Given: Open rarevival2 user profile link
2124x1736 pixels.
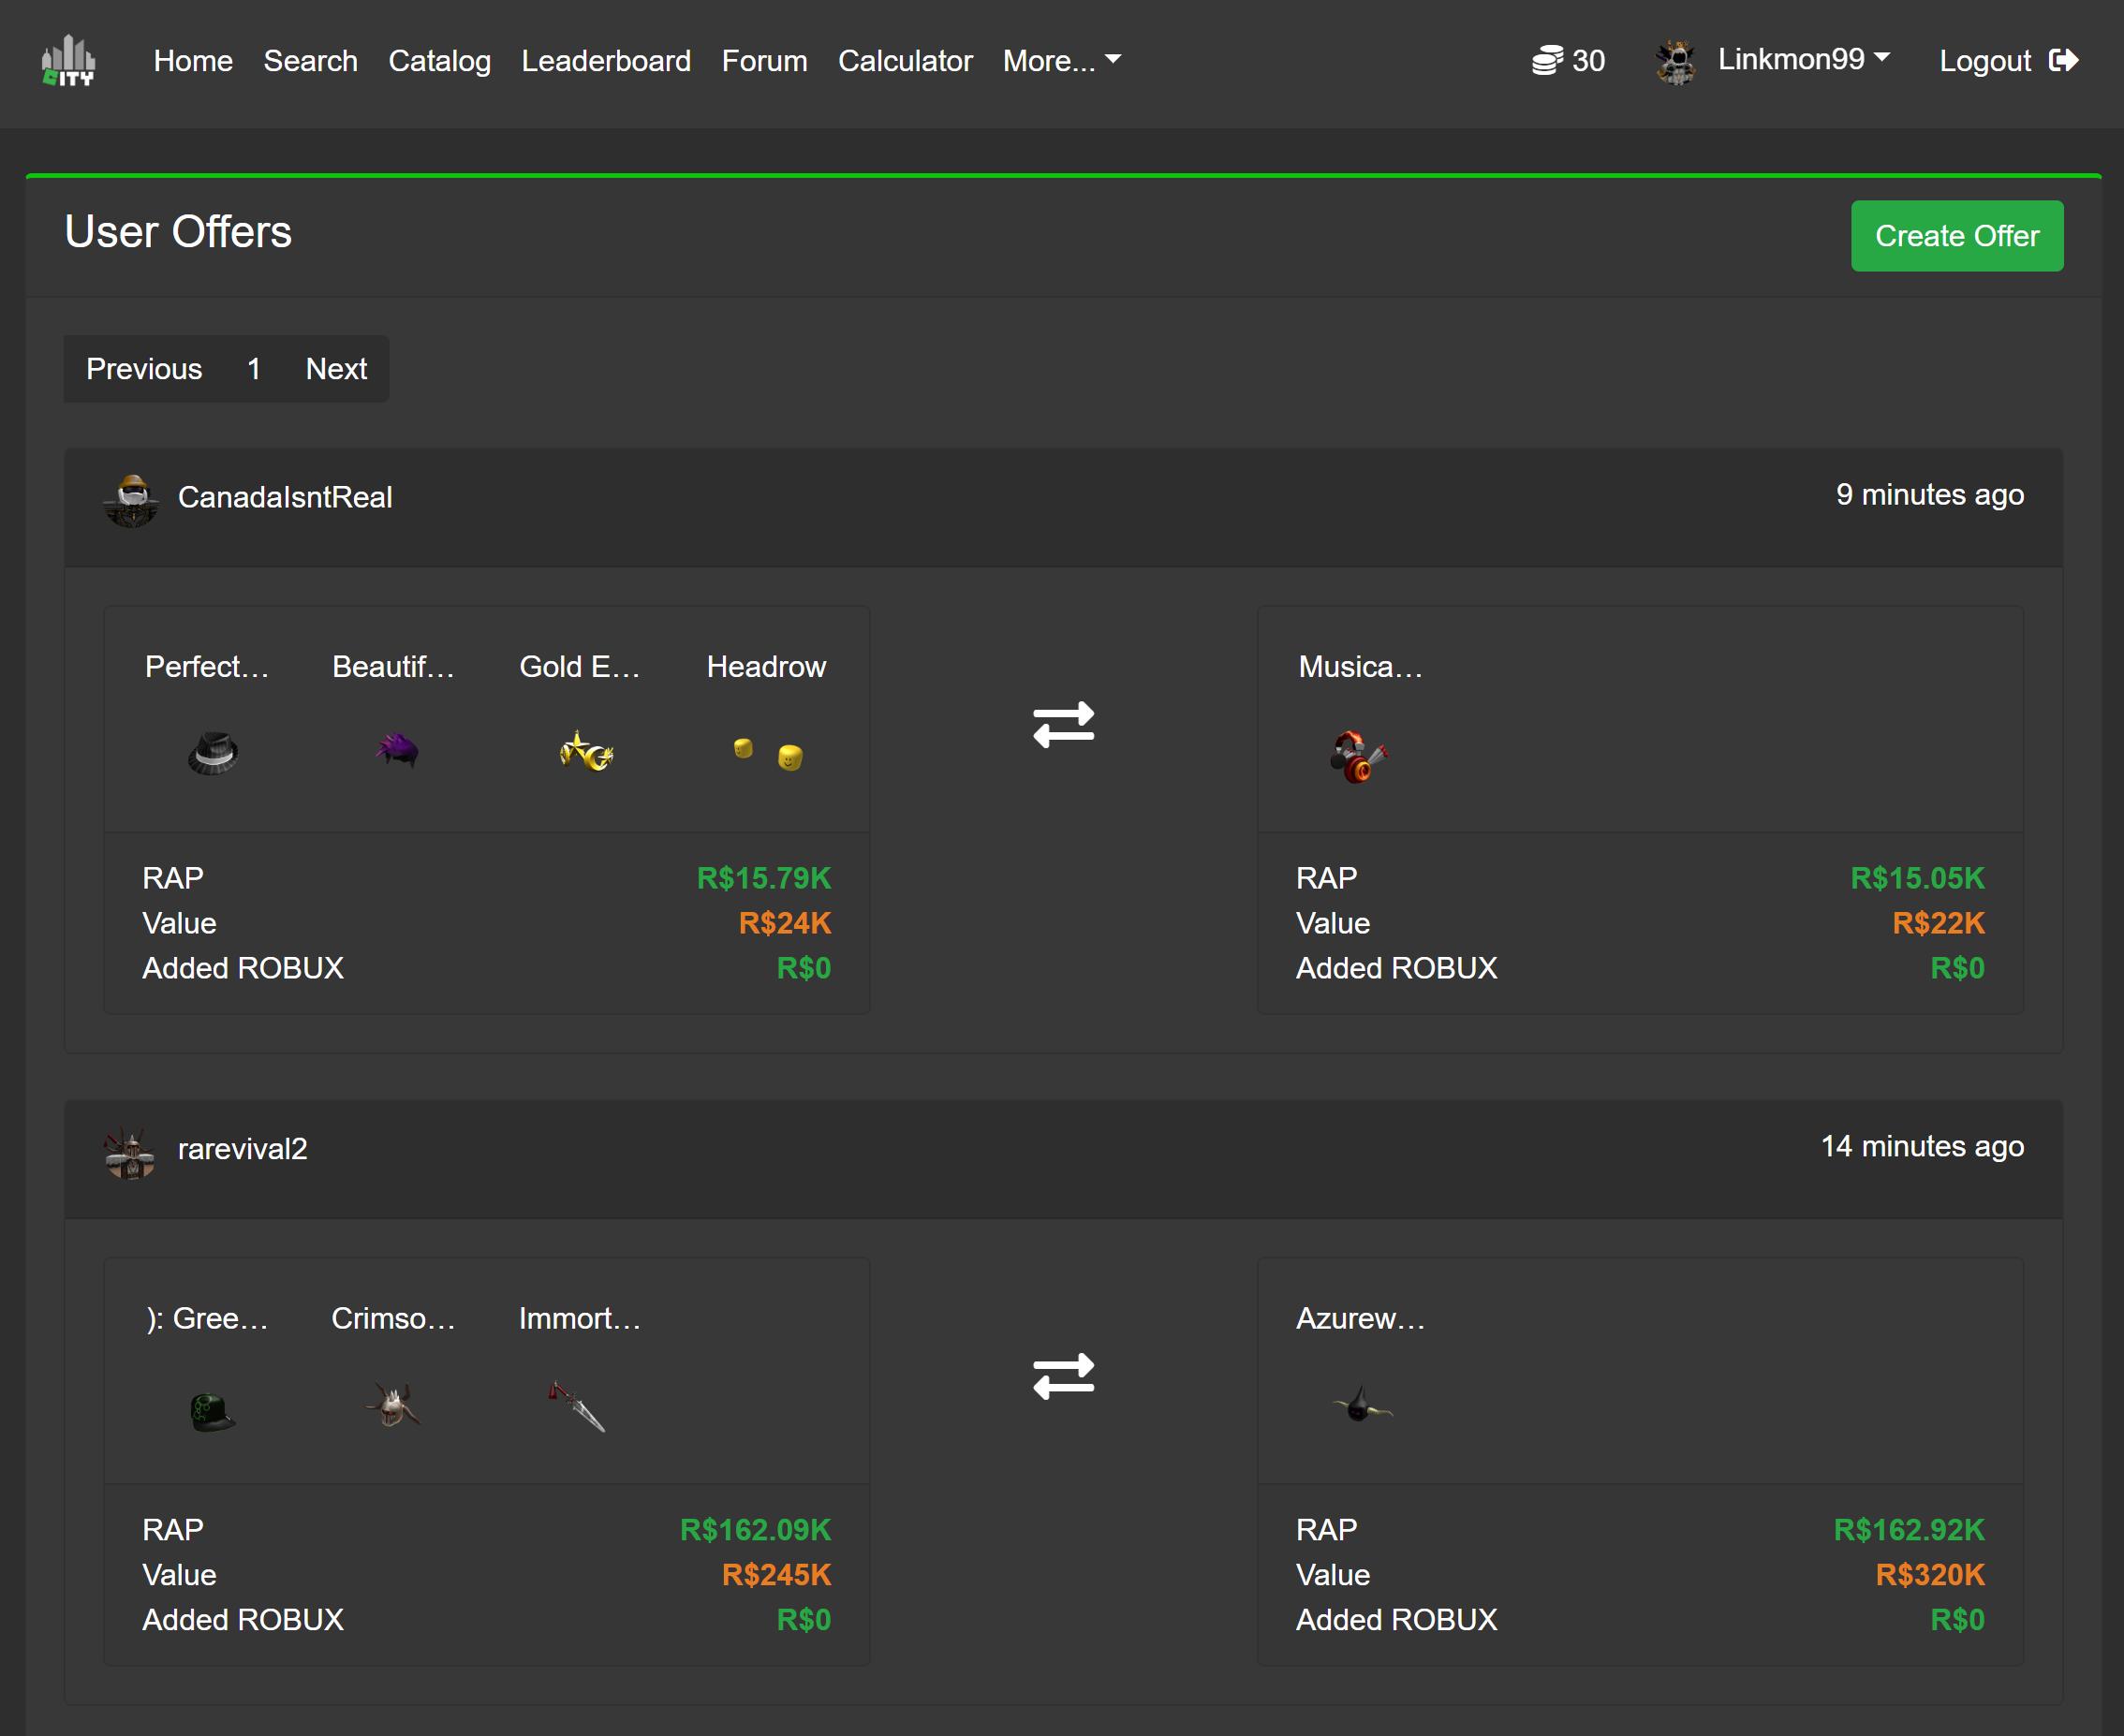Looking at the screenshot, I should [x=242, y=1149].
